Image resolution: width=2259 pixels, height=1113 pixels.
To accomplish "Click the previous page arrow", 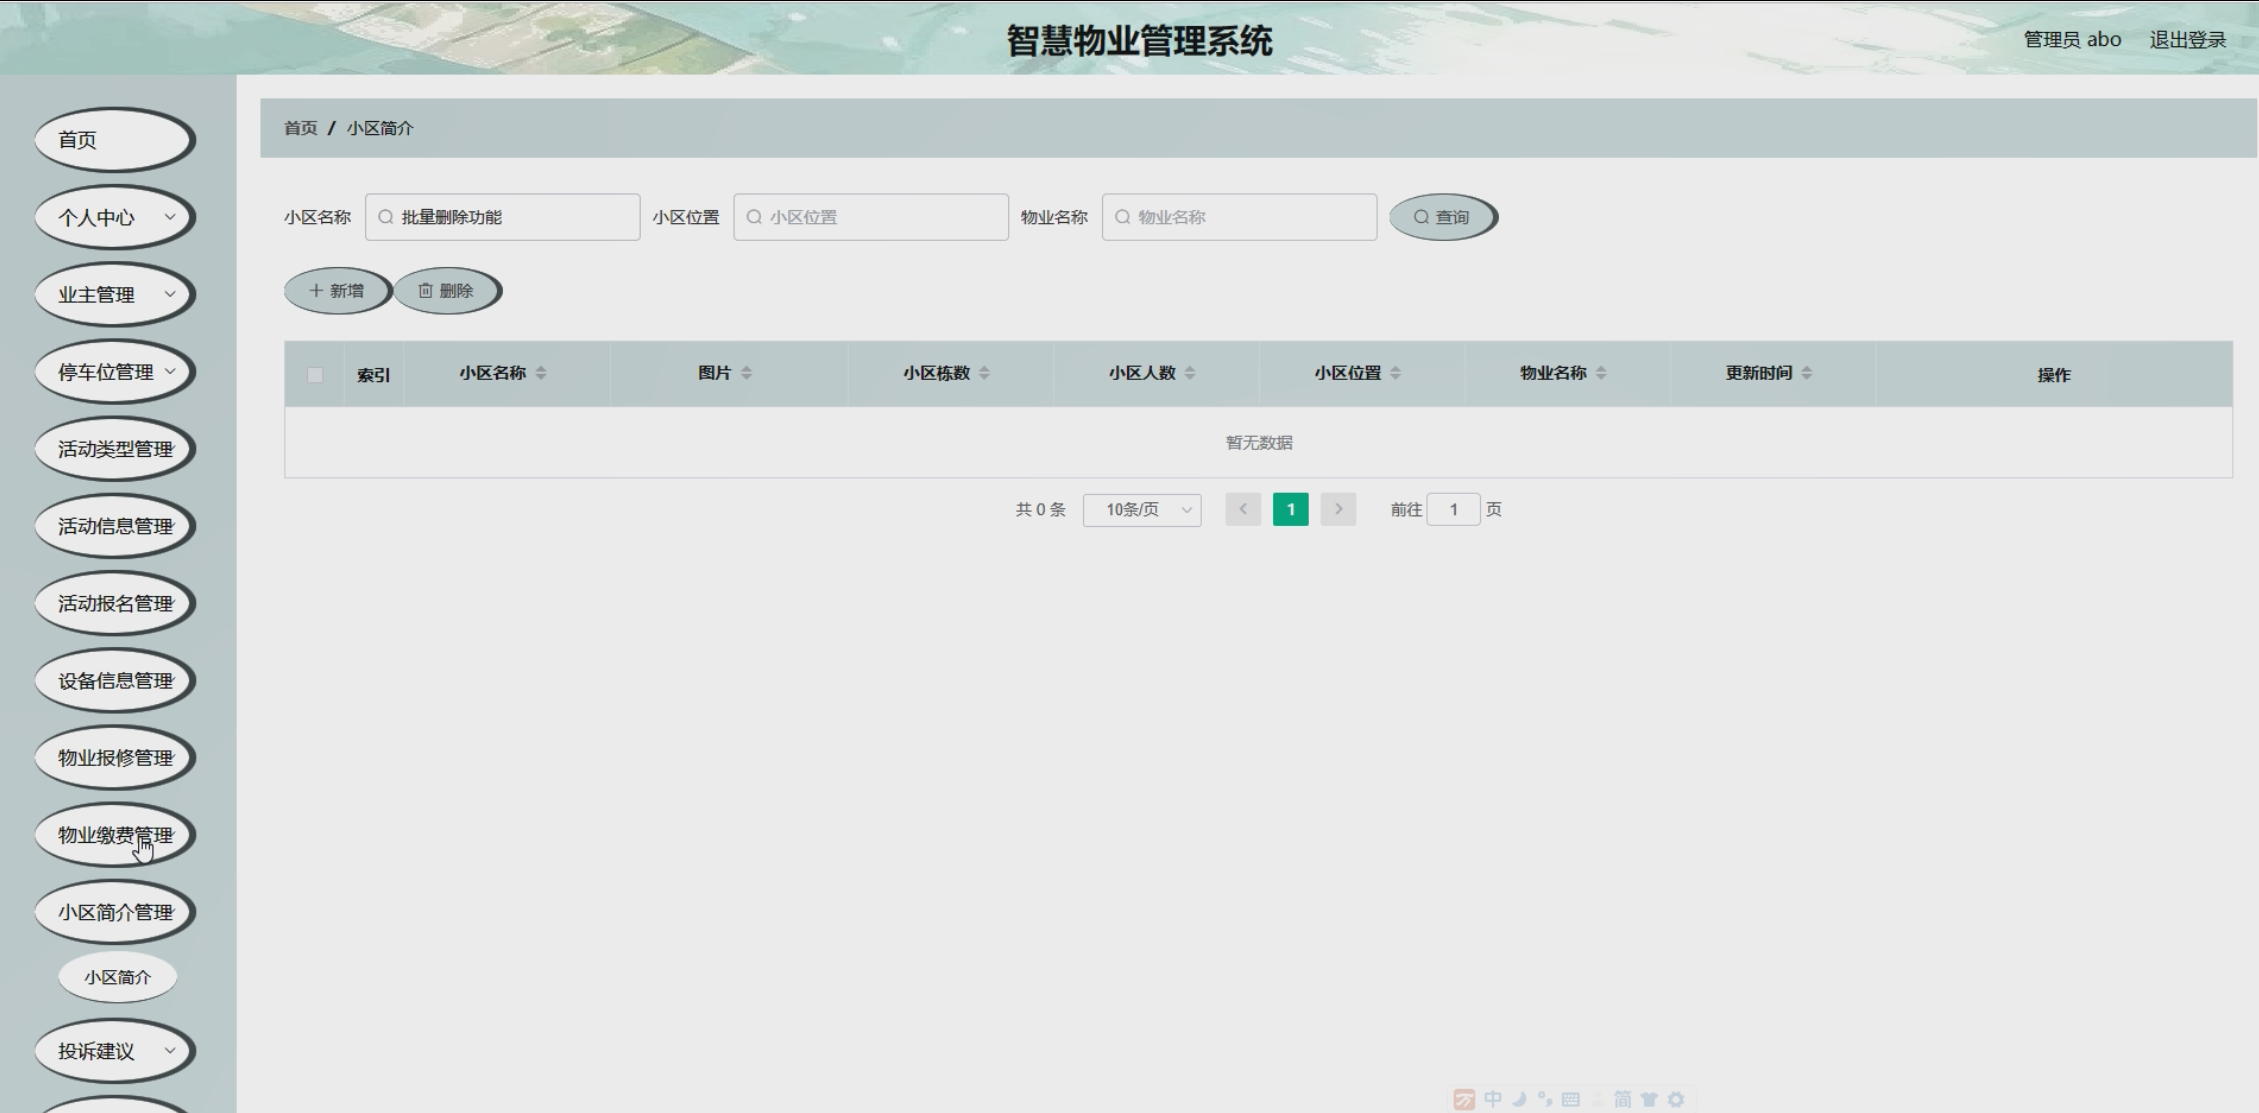I will click(x=1243, y=509).
